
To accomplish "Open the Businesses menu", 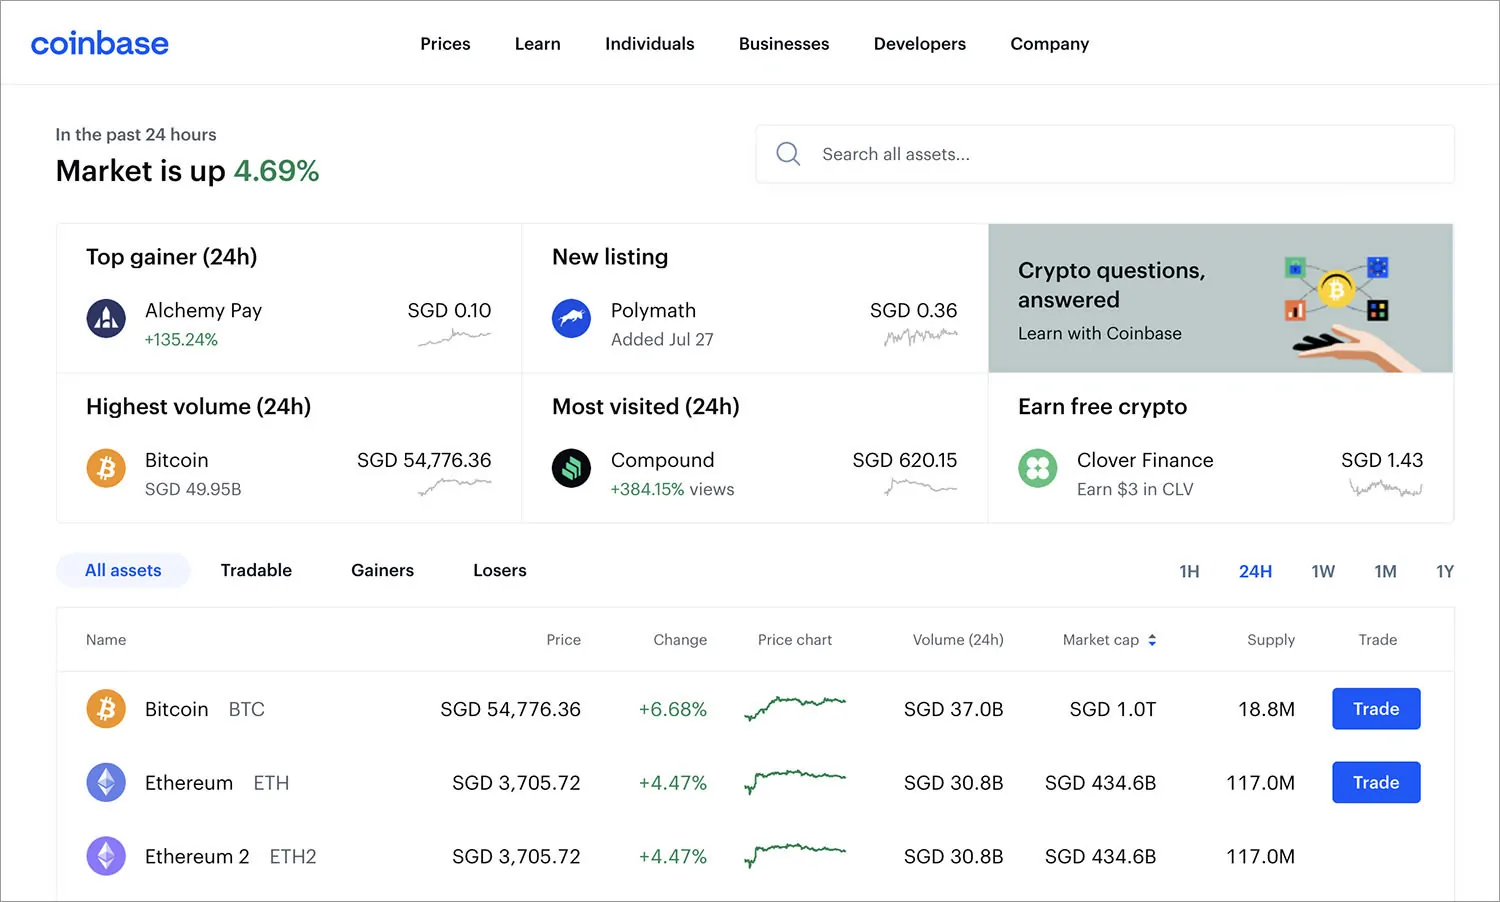I will point(784,44).
